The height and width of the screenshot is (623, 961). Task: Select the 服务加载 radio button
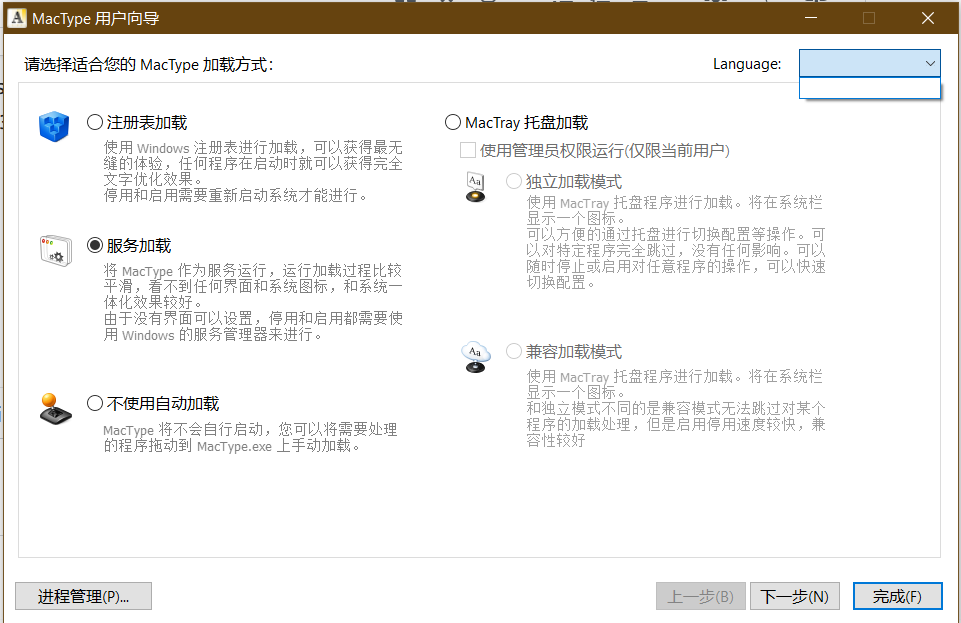pyautogui.click(x=94, y=245)
